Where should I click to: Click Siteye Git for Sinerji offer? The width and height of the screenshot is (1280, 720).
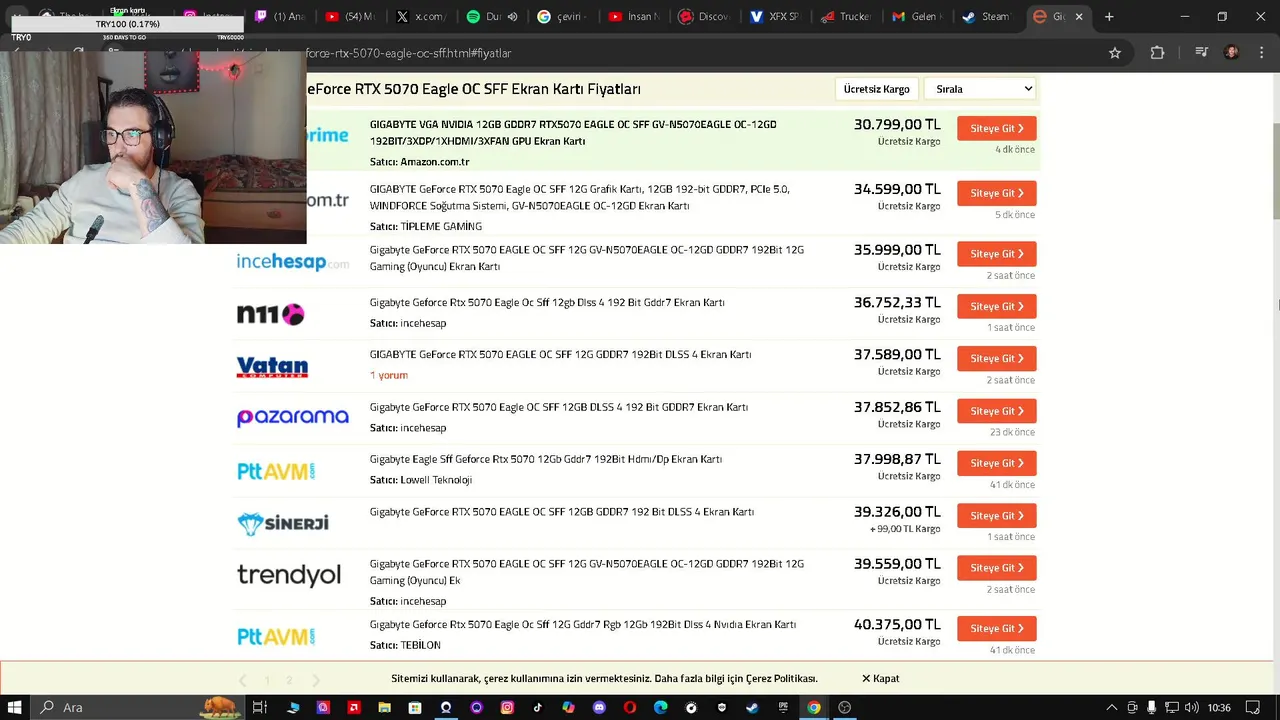point(997,516)
